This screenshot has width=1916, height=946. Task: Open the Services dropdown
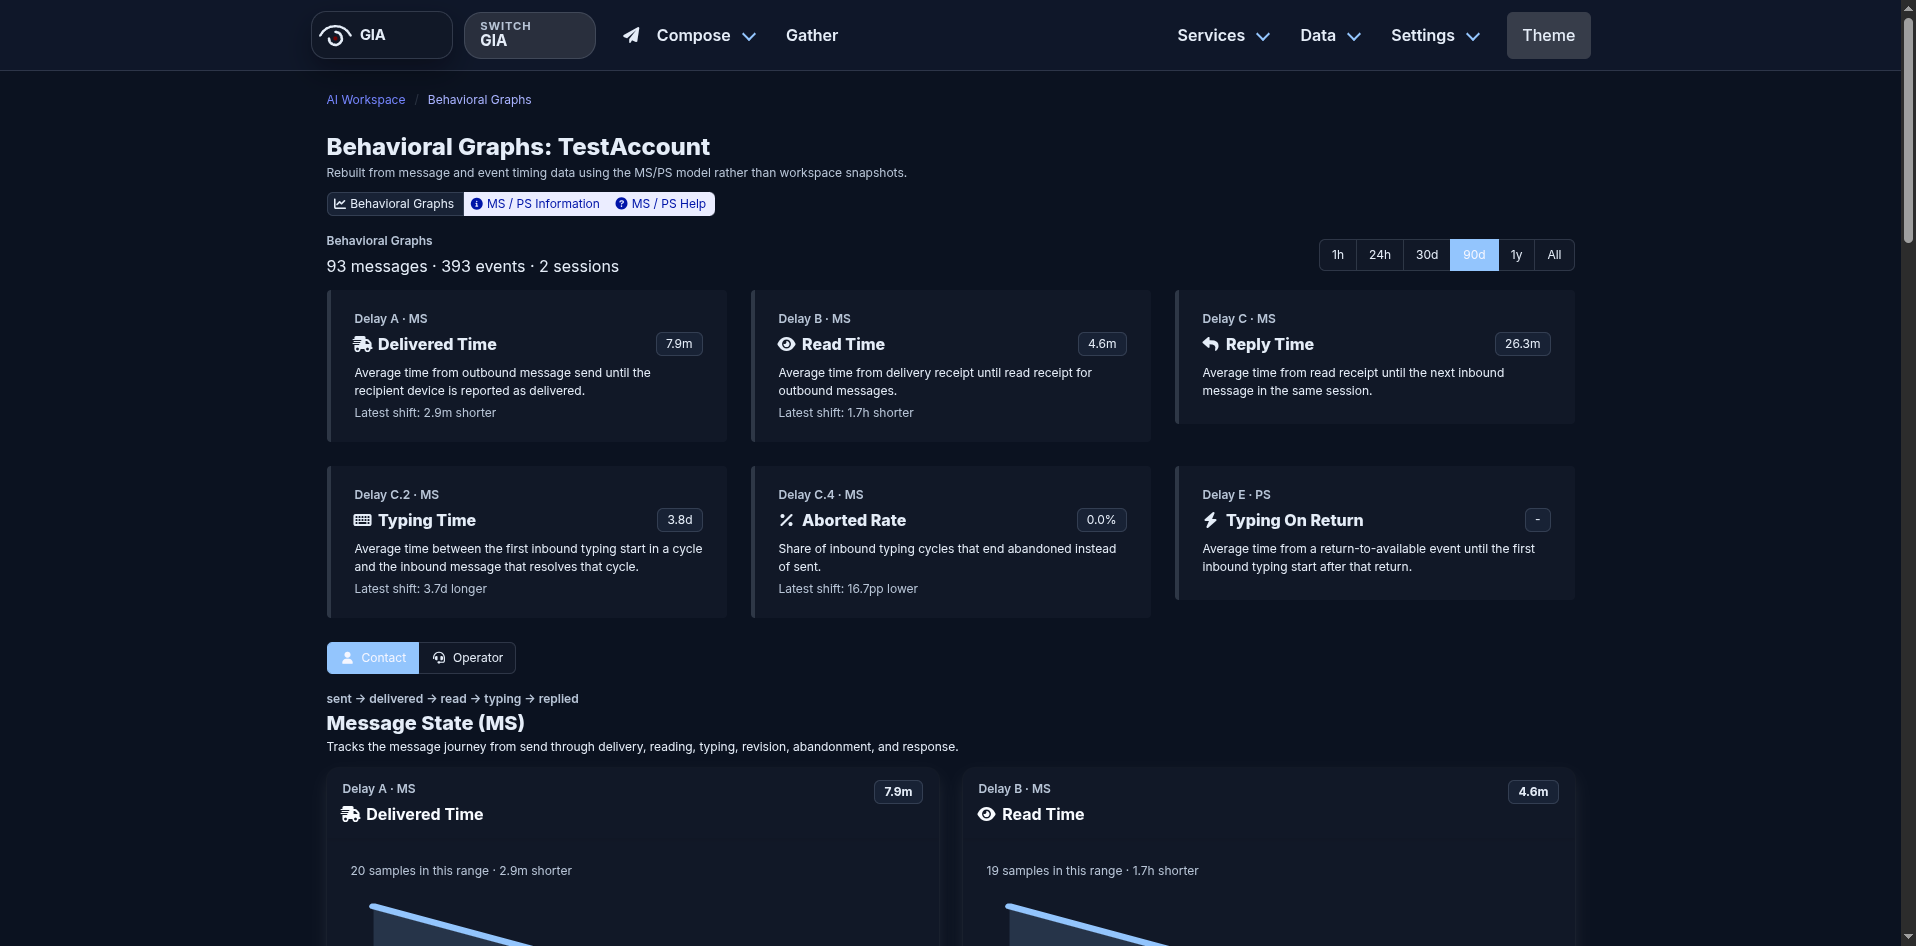coord(1222,35)
